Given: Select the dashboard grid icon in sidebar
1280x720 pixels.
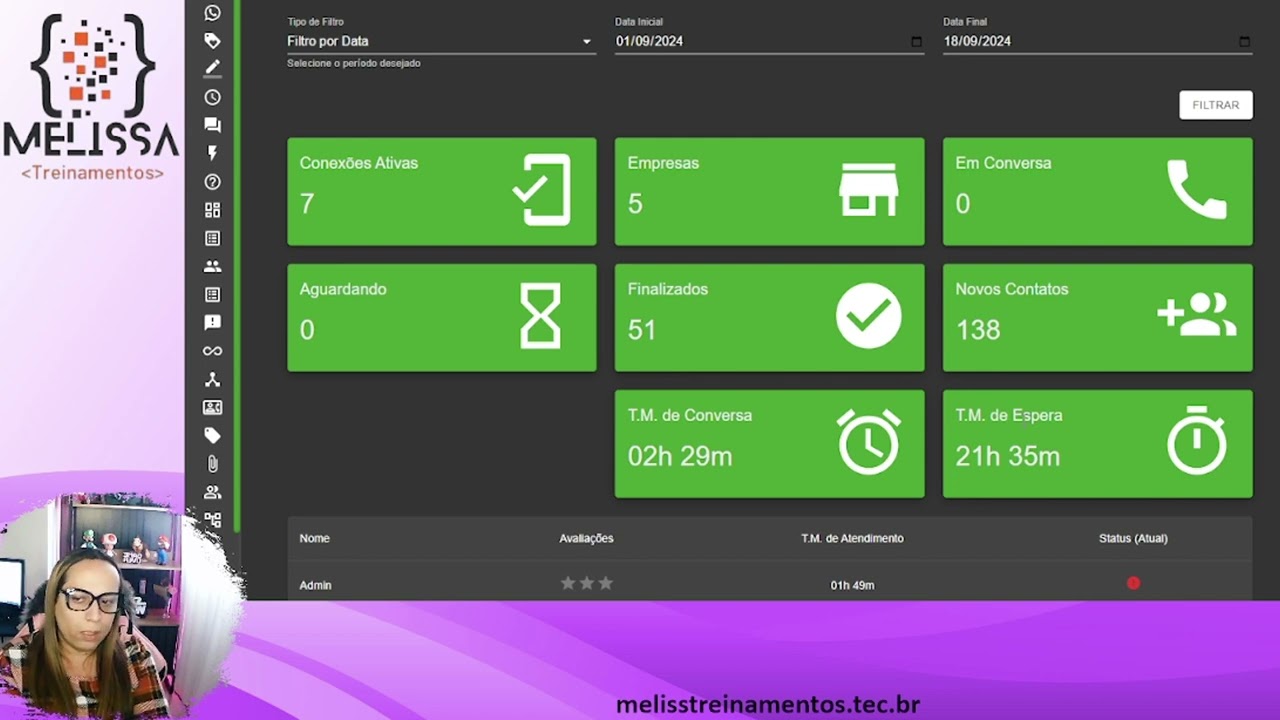Looking at the screenshot, I should coord(212,210).
